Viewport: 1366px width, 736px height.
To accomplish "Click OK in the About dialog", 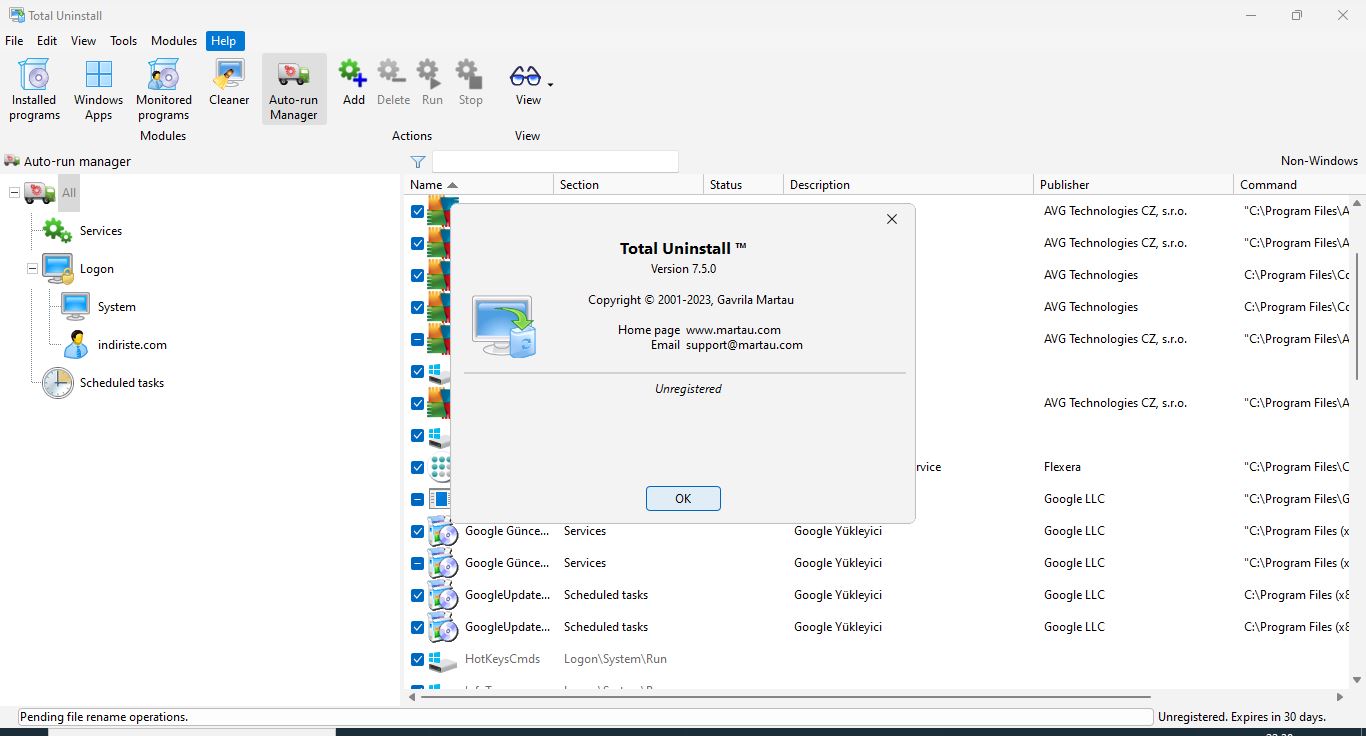I will tap(683, 498).
